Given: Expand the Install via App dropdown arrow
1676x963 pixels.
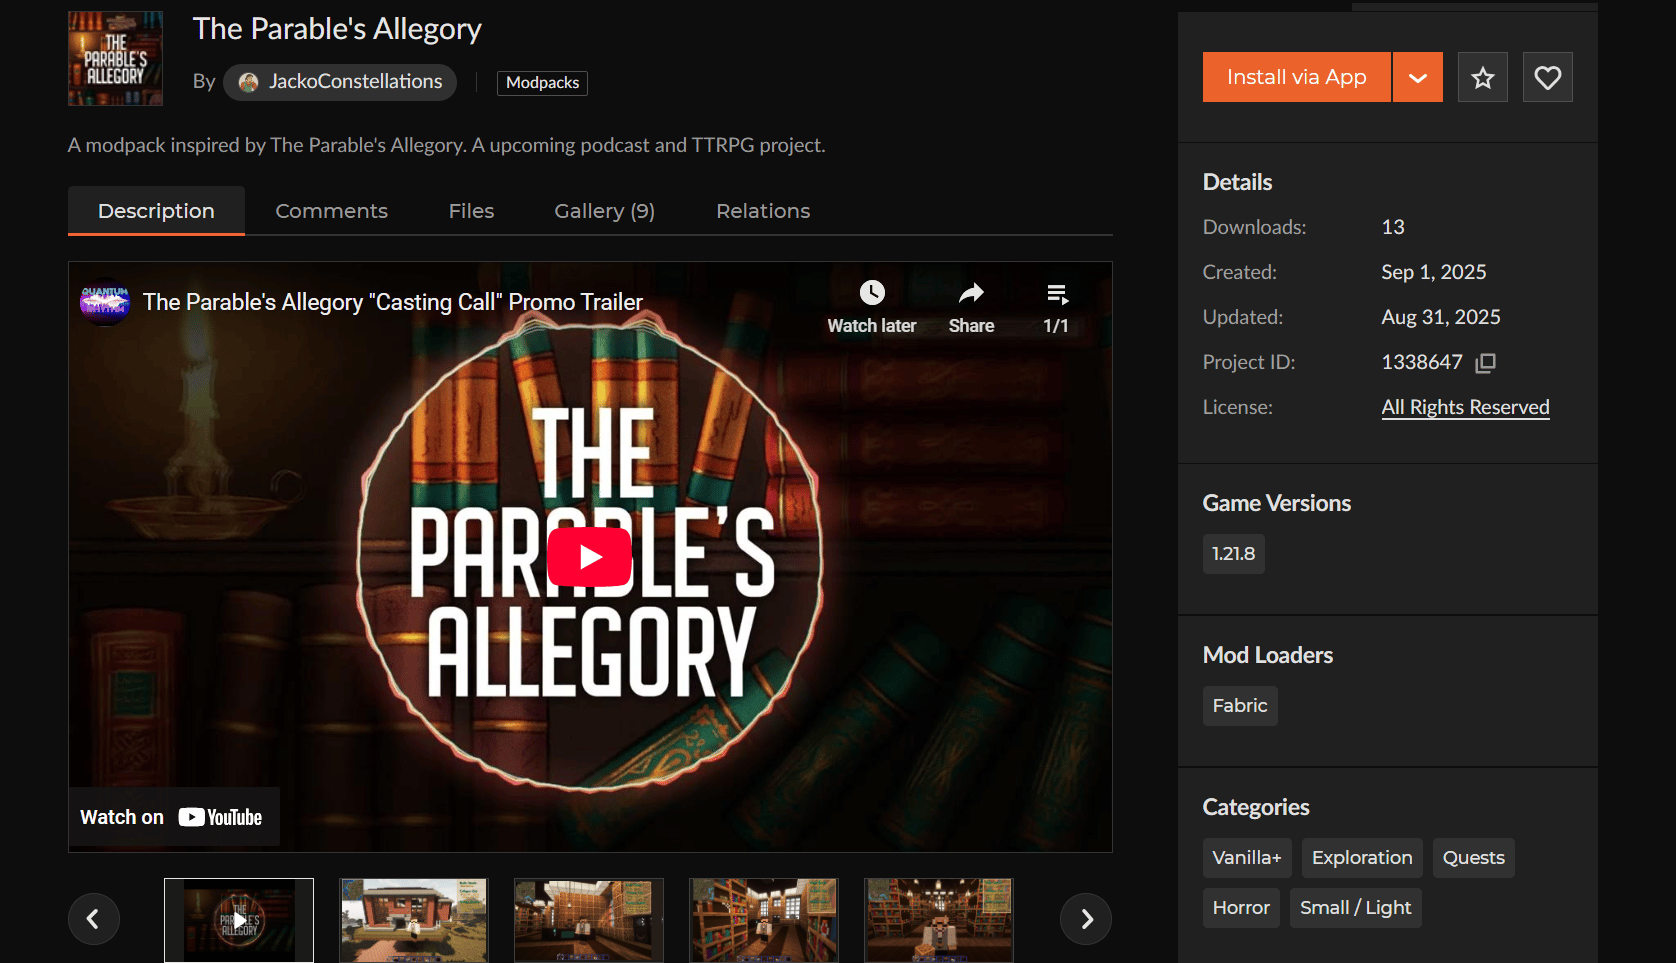Looking at the screenshot, I should (x=1418, y=77).
